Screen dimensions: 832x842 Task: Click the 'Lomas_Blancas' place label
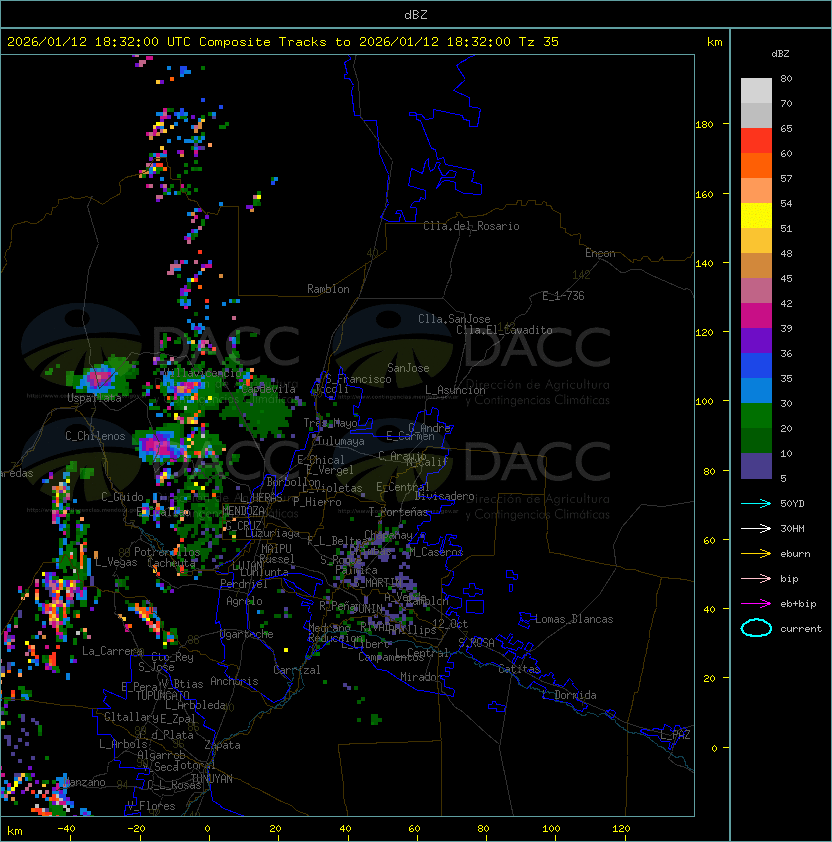click(574, 619)
